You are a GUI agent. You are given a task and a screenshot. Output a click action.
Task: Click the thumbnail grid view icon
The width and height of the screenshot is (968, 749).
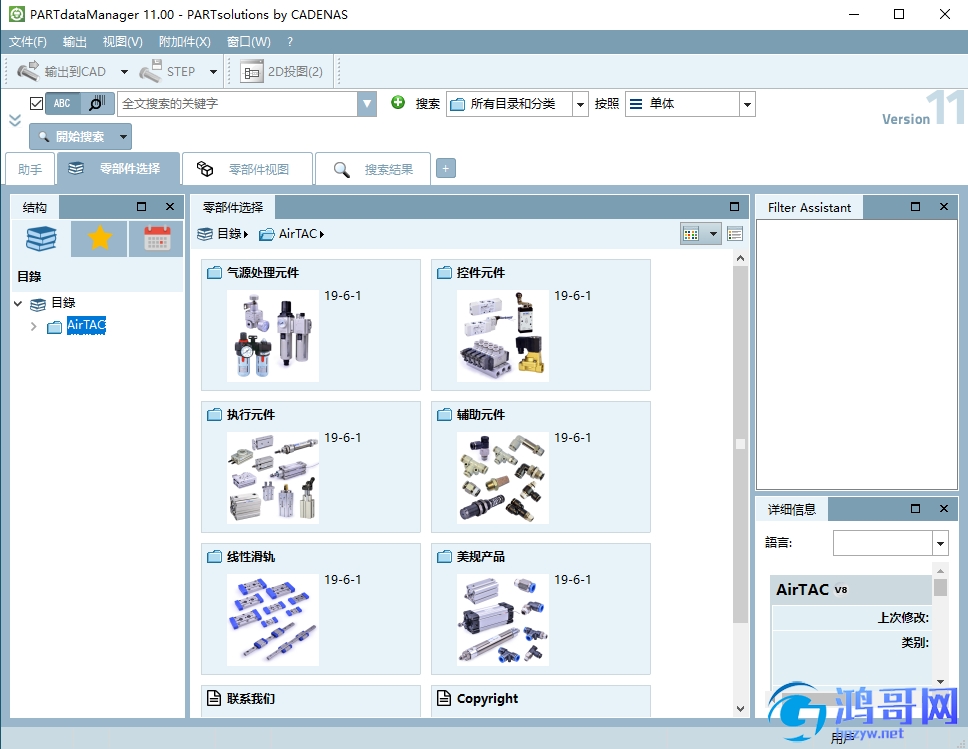pyautogui.click(x=691, y=234)
